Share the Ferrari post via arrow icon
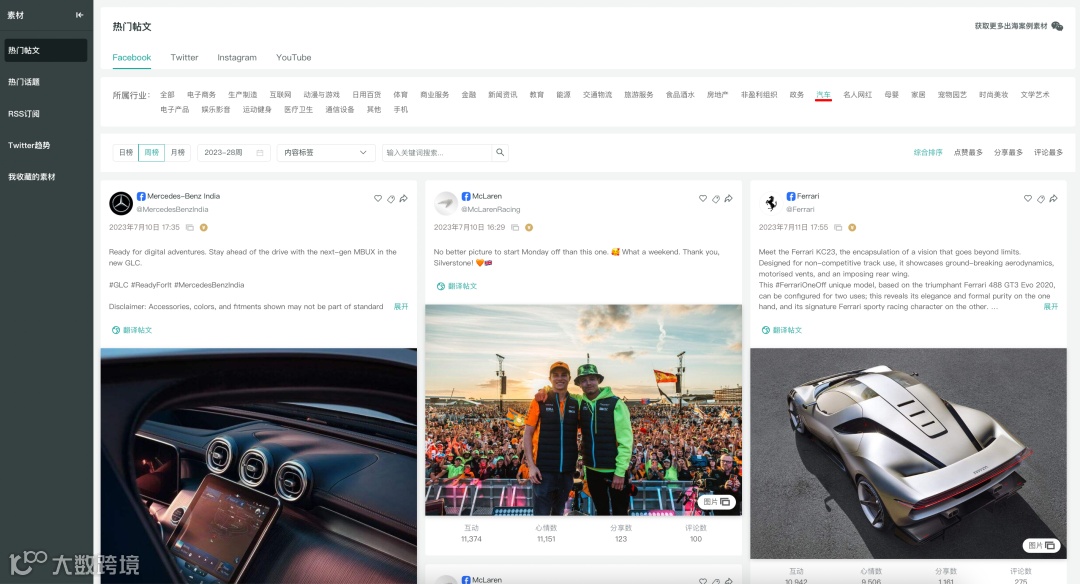 [1054, 198]
